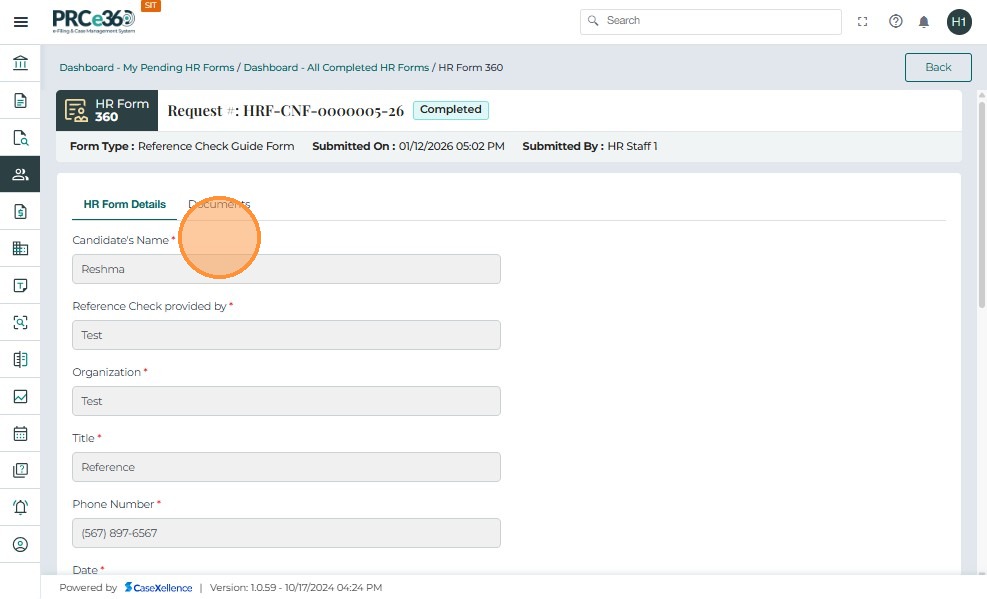Click the Form Type Reference Check Guide Form text
This screenshot has height=599, width=987.
[x=182, y=146]
